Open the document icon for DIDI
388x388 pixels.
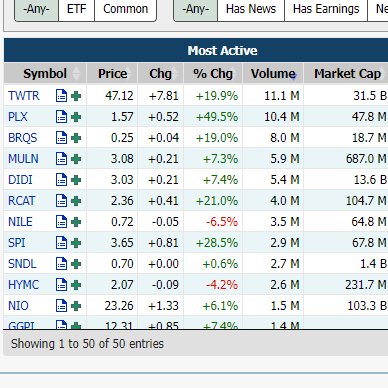coord(61,180)
